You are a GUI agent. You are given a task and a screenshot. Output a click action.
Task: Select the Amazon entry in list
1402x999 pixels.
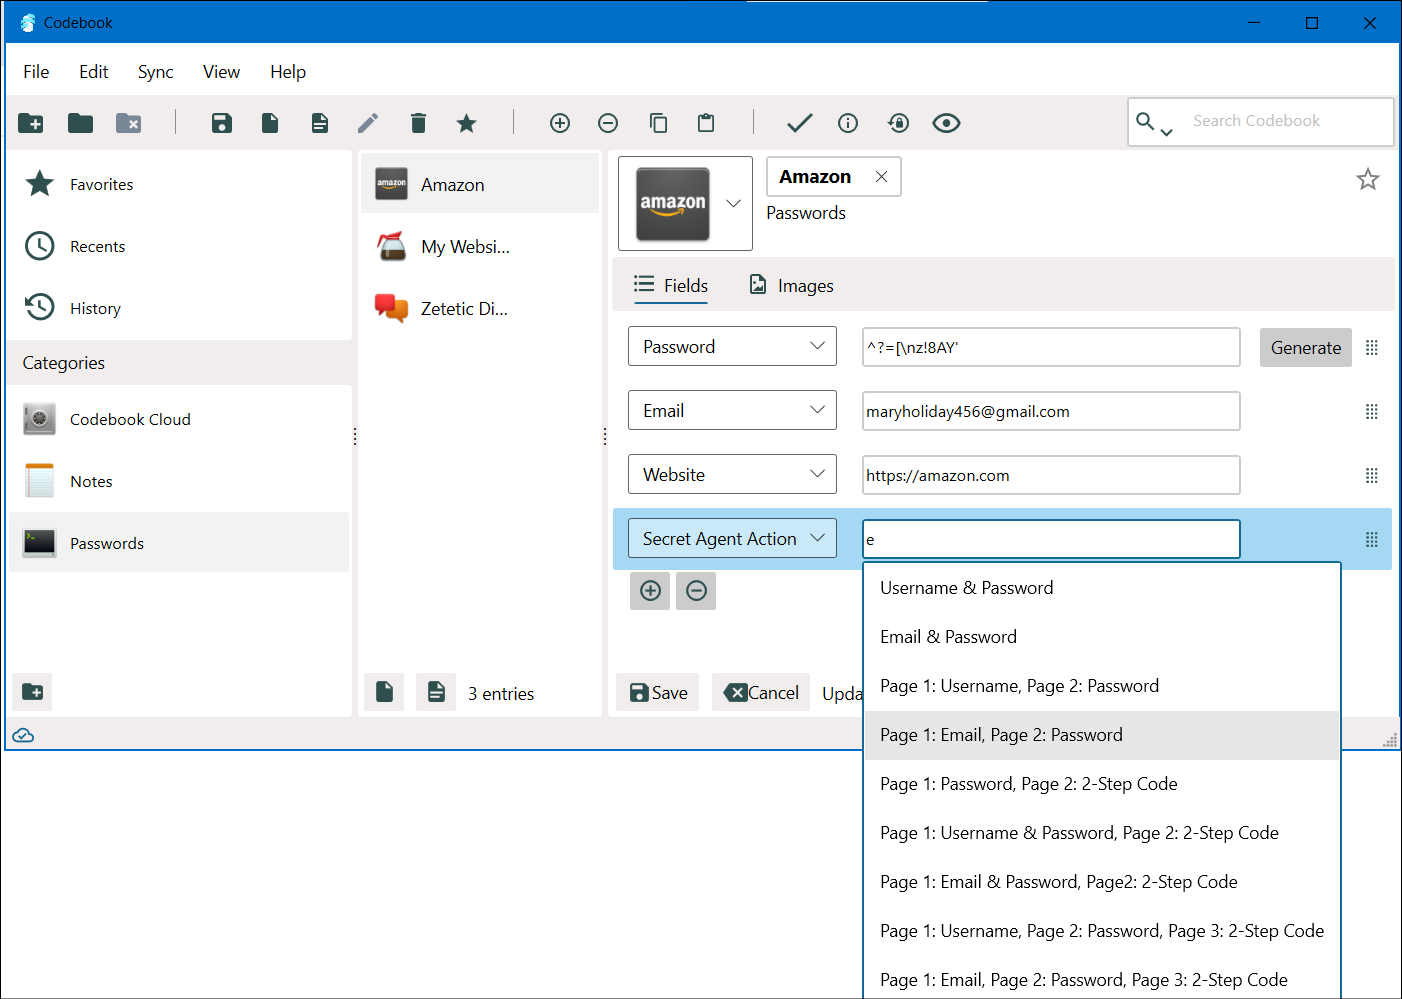pos(480,184)
